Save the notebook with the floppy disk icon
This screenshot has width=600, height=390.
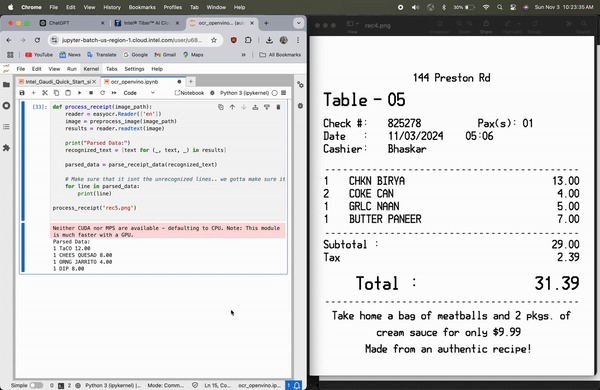(x=22, y=93)
